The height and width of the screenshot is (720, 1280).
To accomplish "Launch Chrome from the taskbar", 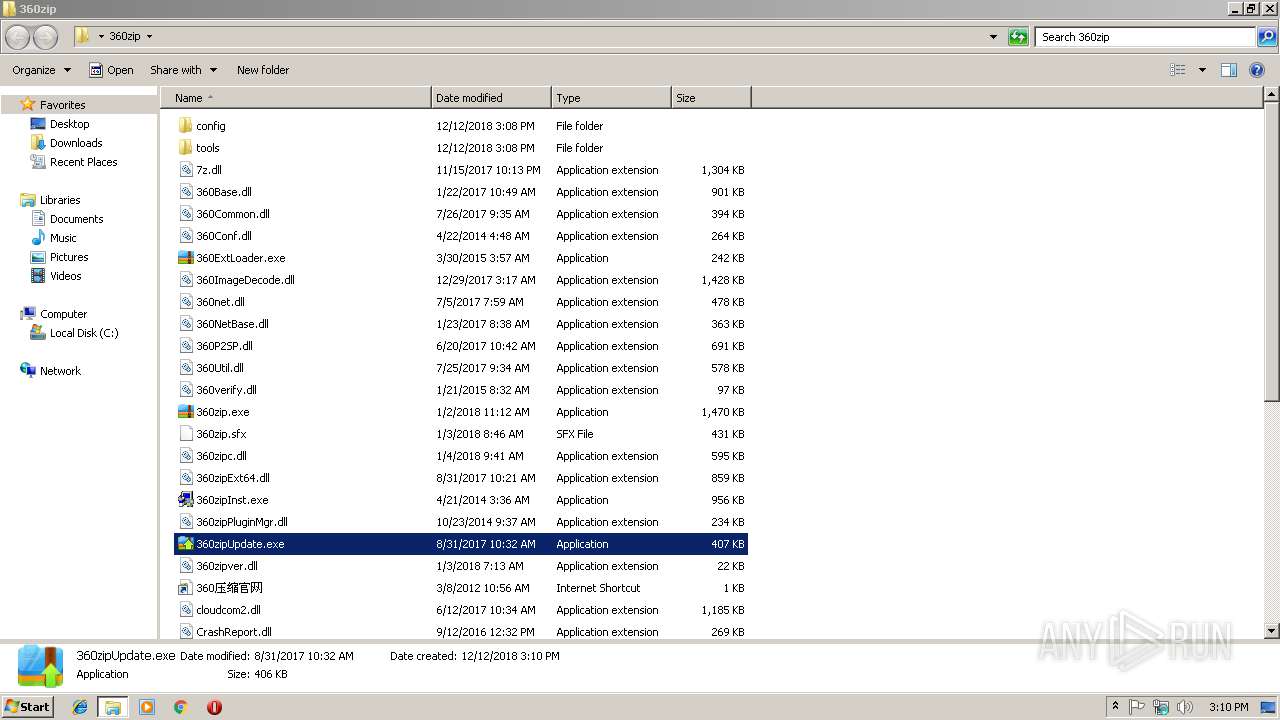I will [x=180, y=707].
